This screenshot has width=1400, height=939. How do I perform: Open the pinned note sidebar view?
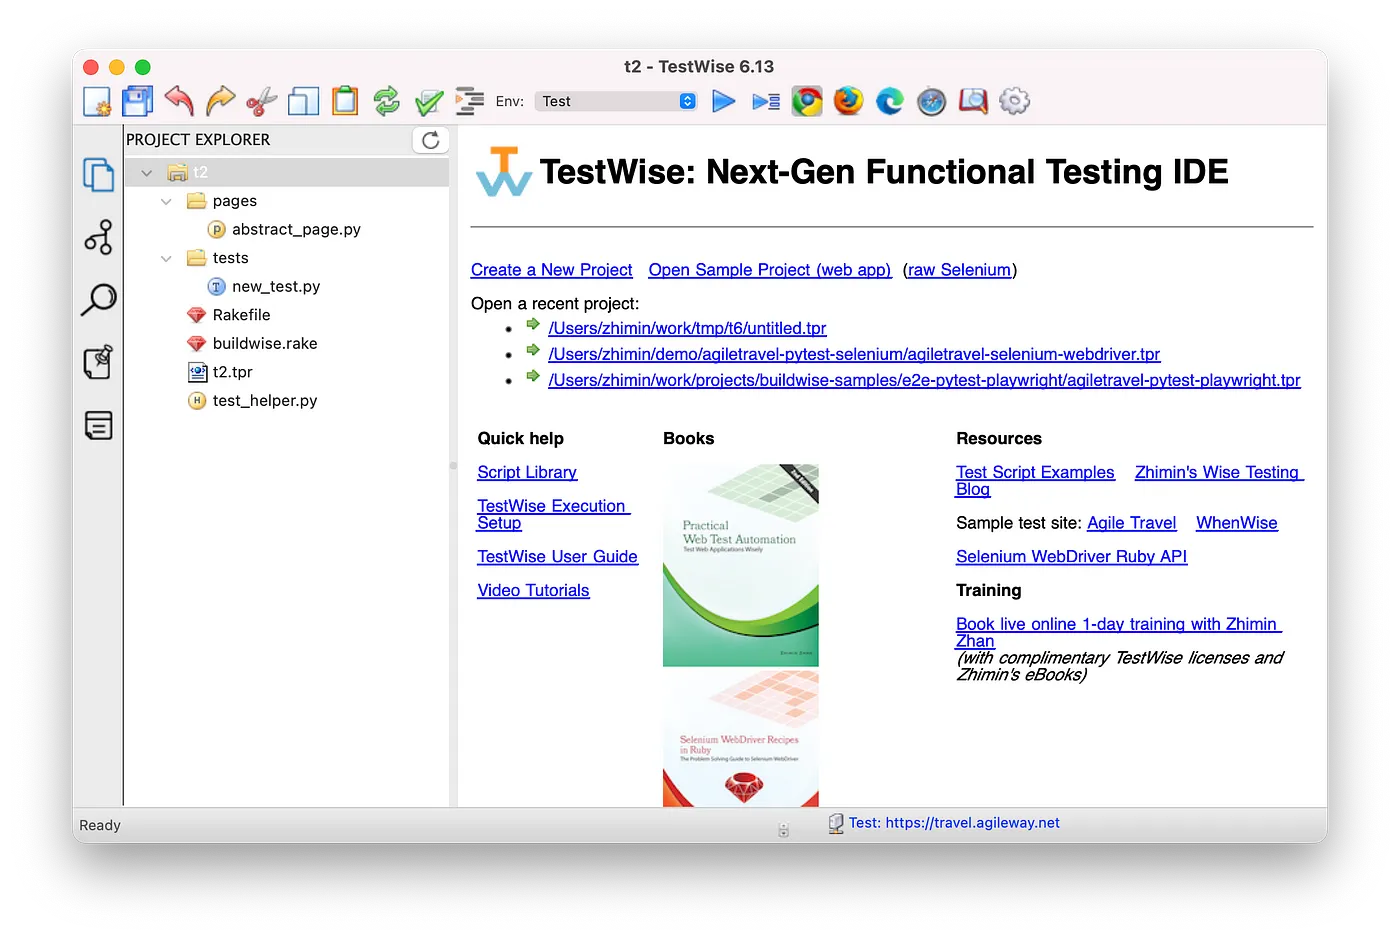click(98, 362)
